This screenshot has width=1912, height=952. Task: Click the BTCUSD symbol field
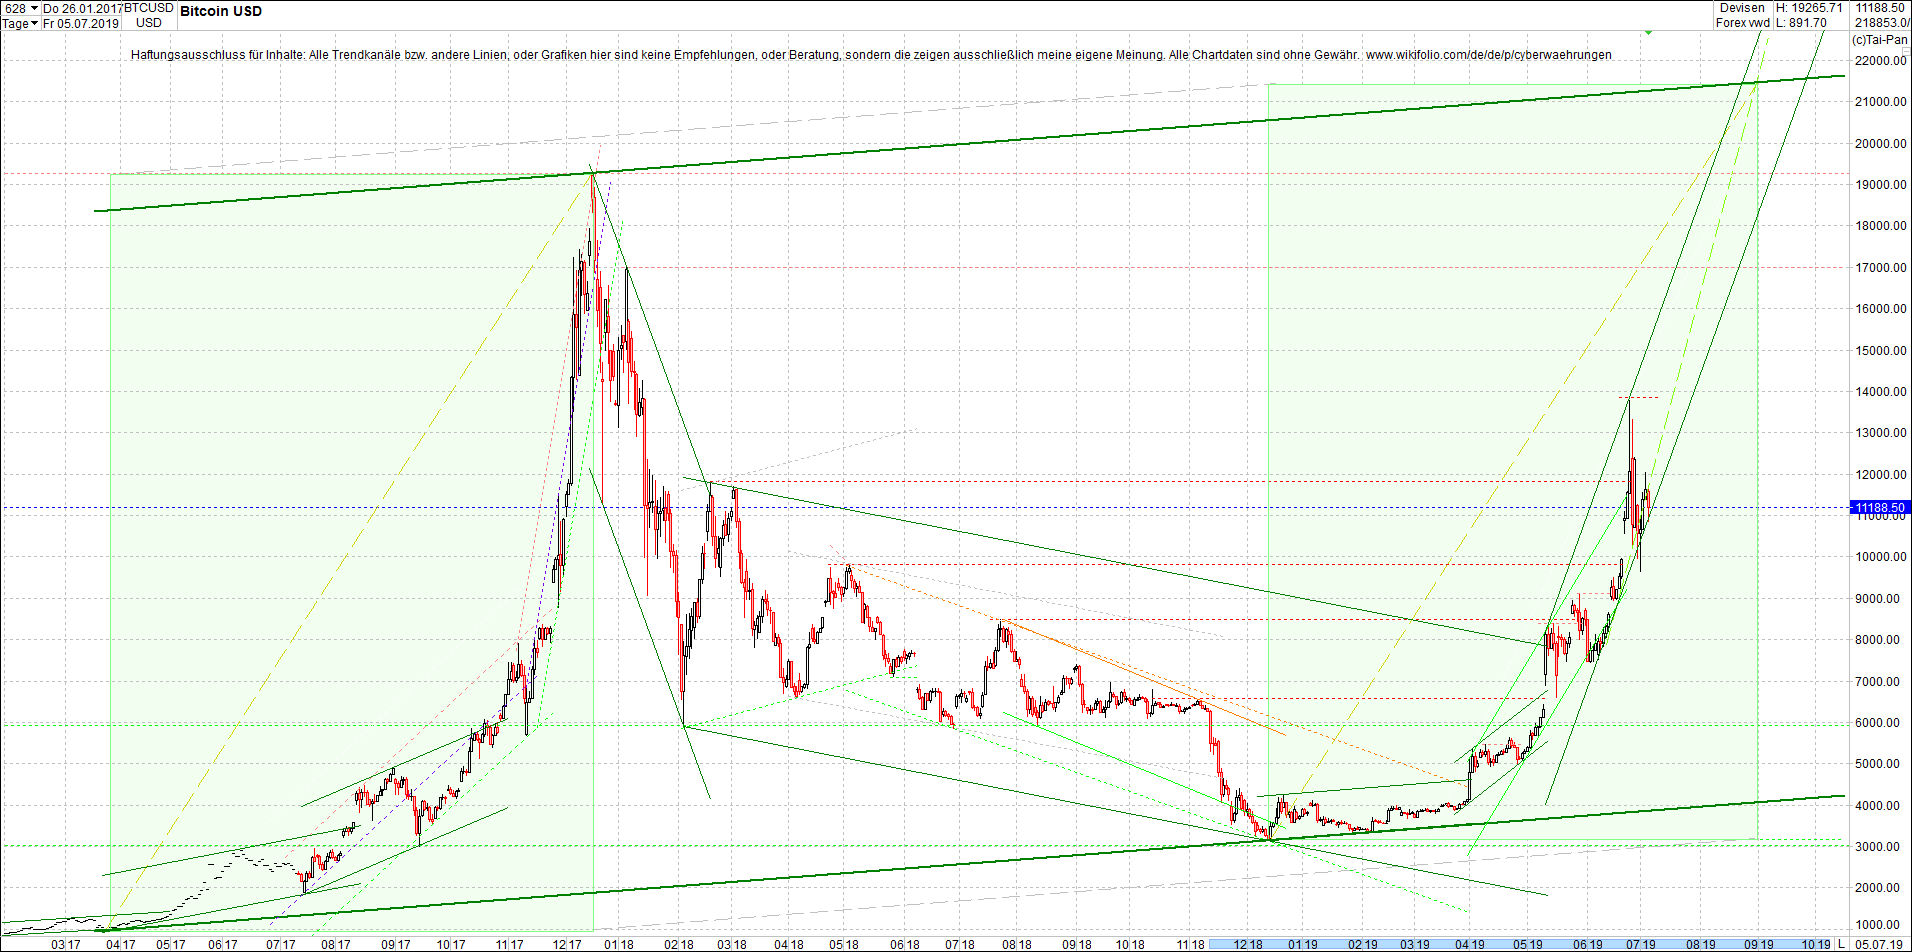[148, 8]
